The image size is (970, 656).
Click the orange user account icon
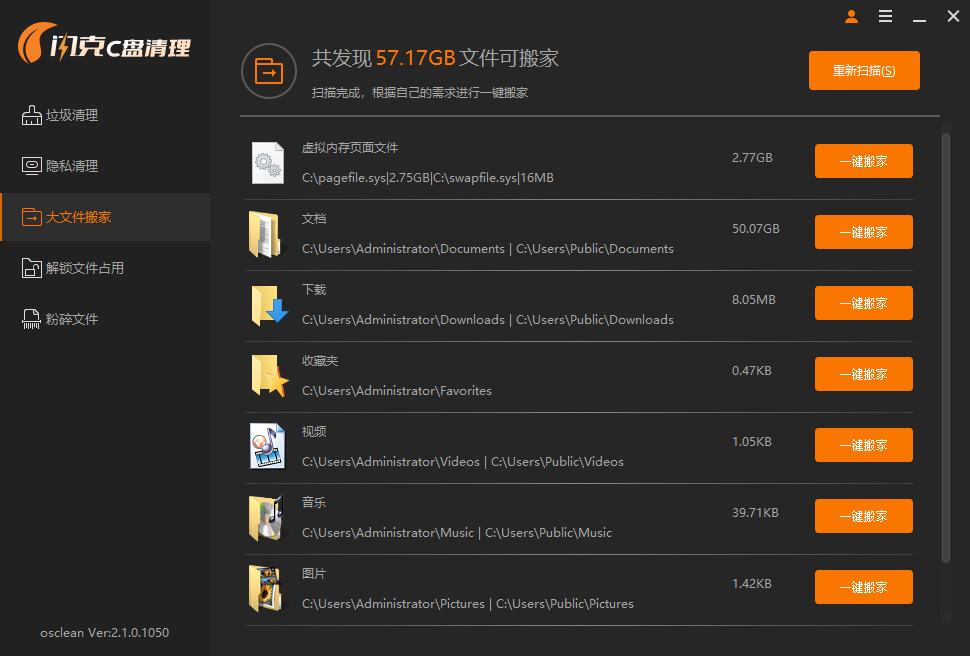pos(851,17)
